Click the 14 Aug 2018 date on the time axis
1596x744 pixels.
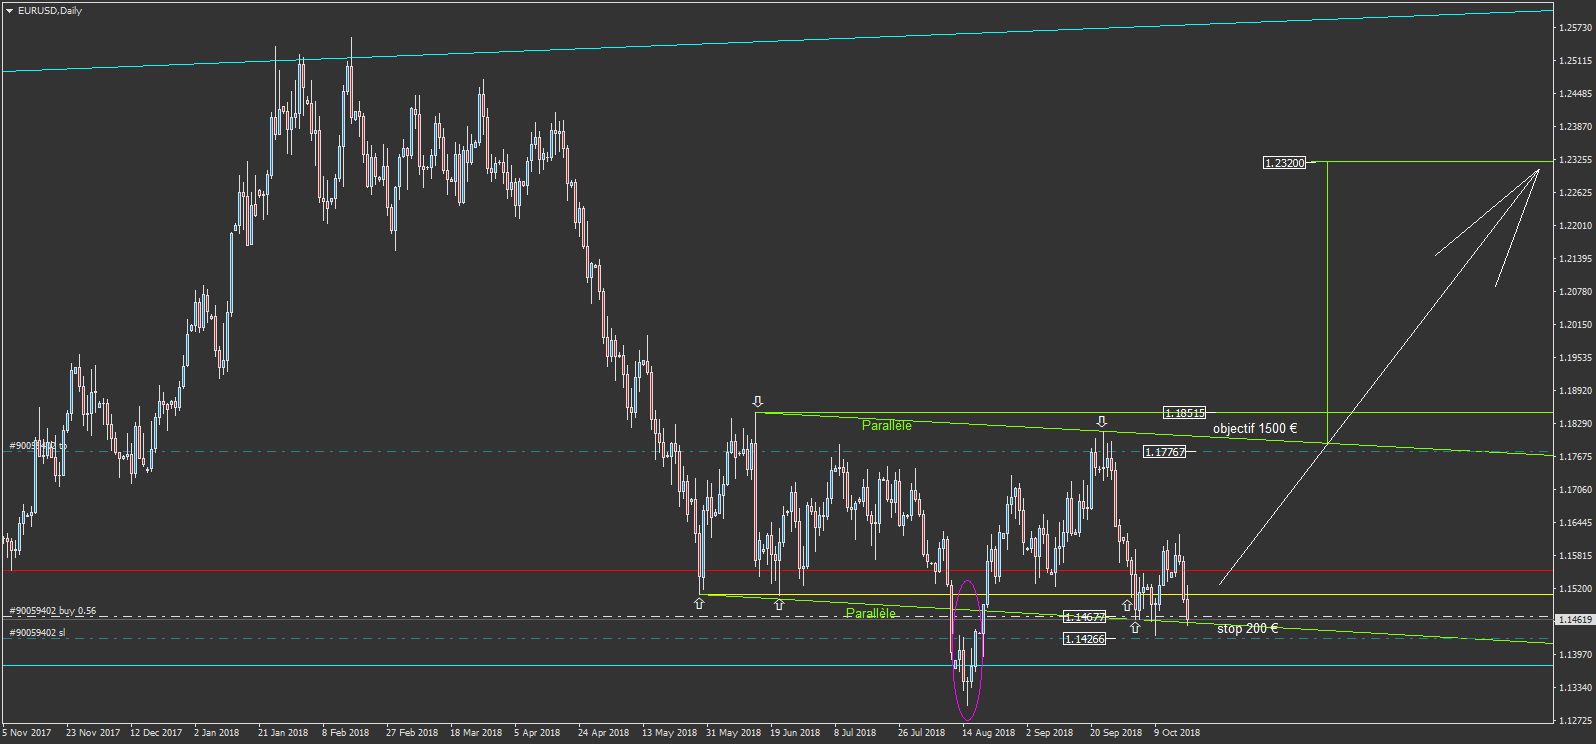pyautogui.click(x=988, y=732)
